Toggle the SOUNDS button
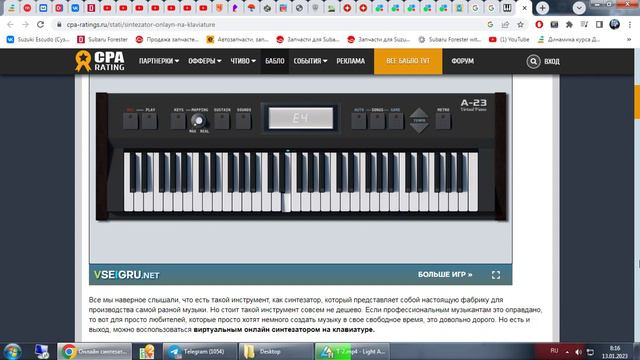The width and height of the screenshot is (640, 360). pos(243,121)
